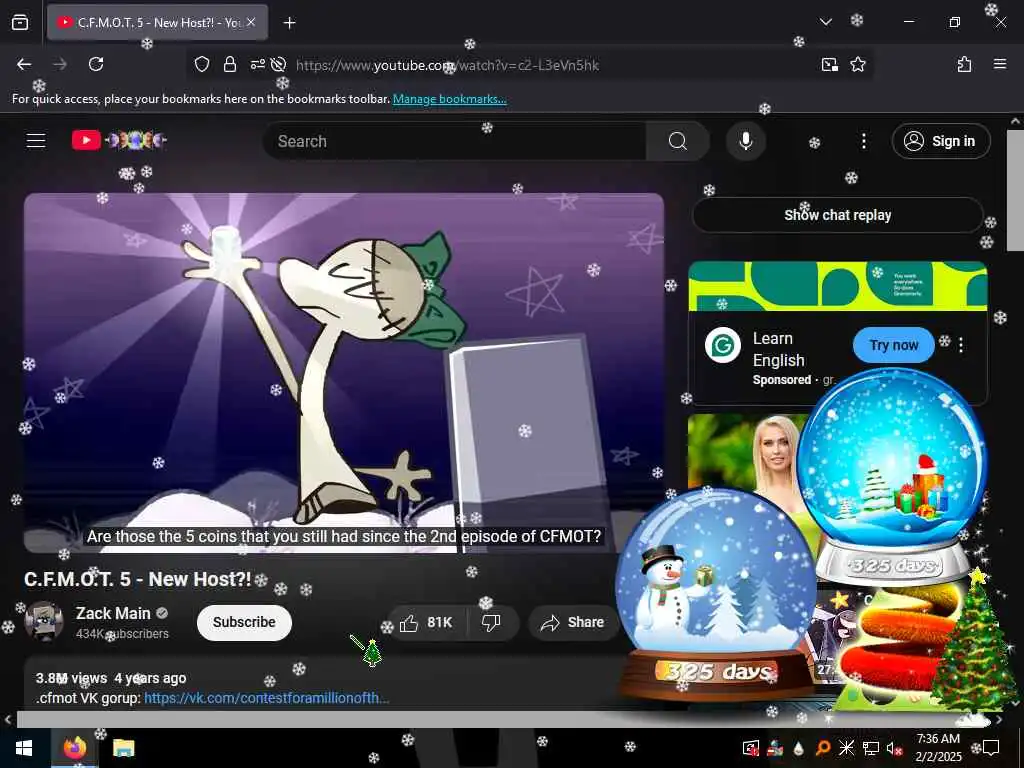1024x768 pixels.
Task: Click the snowflake asterisk tray icon
Action: coord(846,748)
